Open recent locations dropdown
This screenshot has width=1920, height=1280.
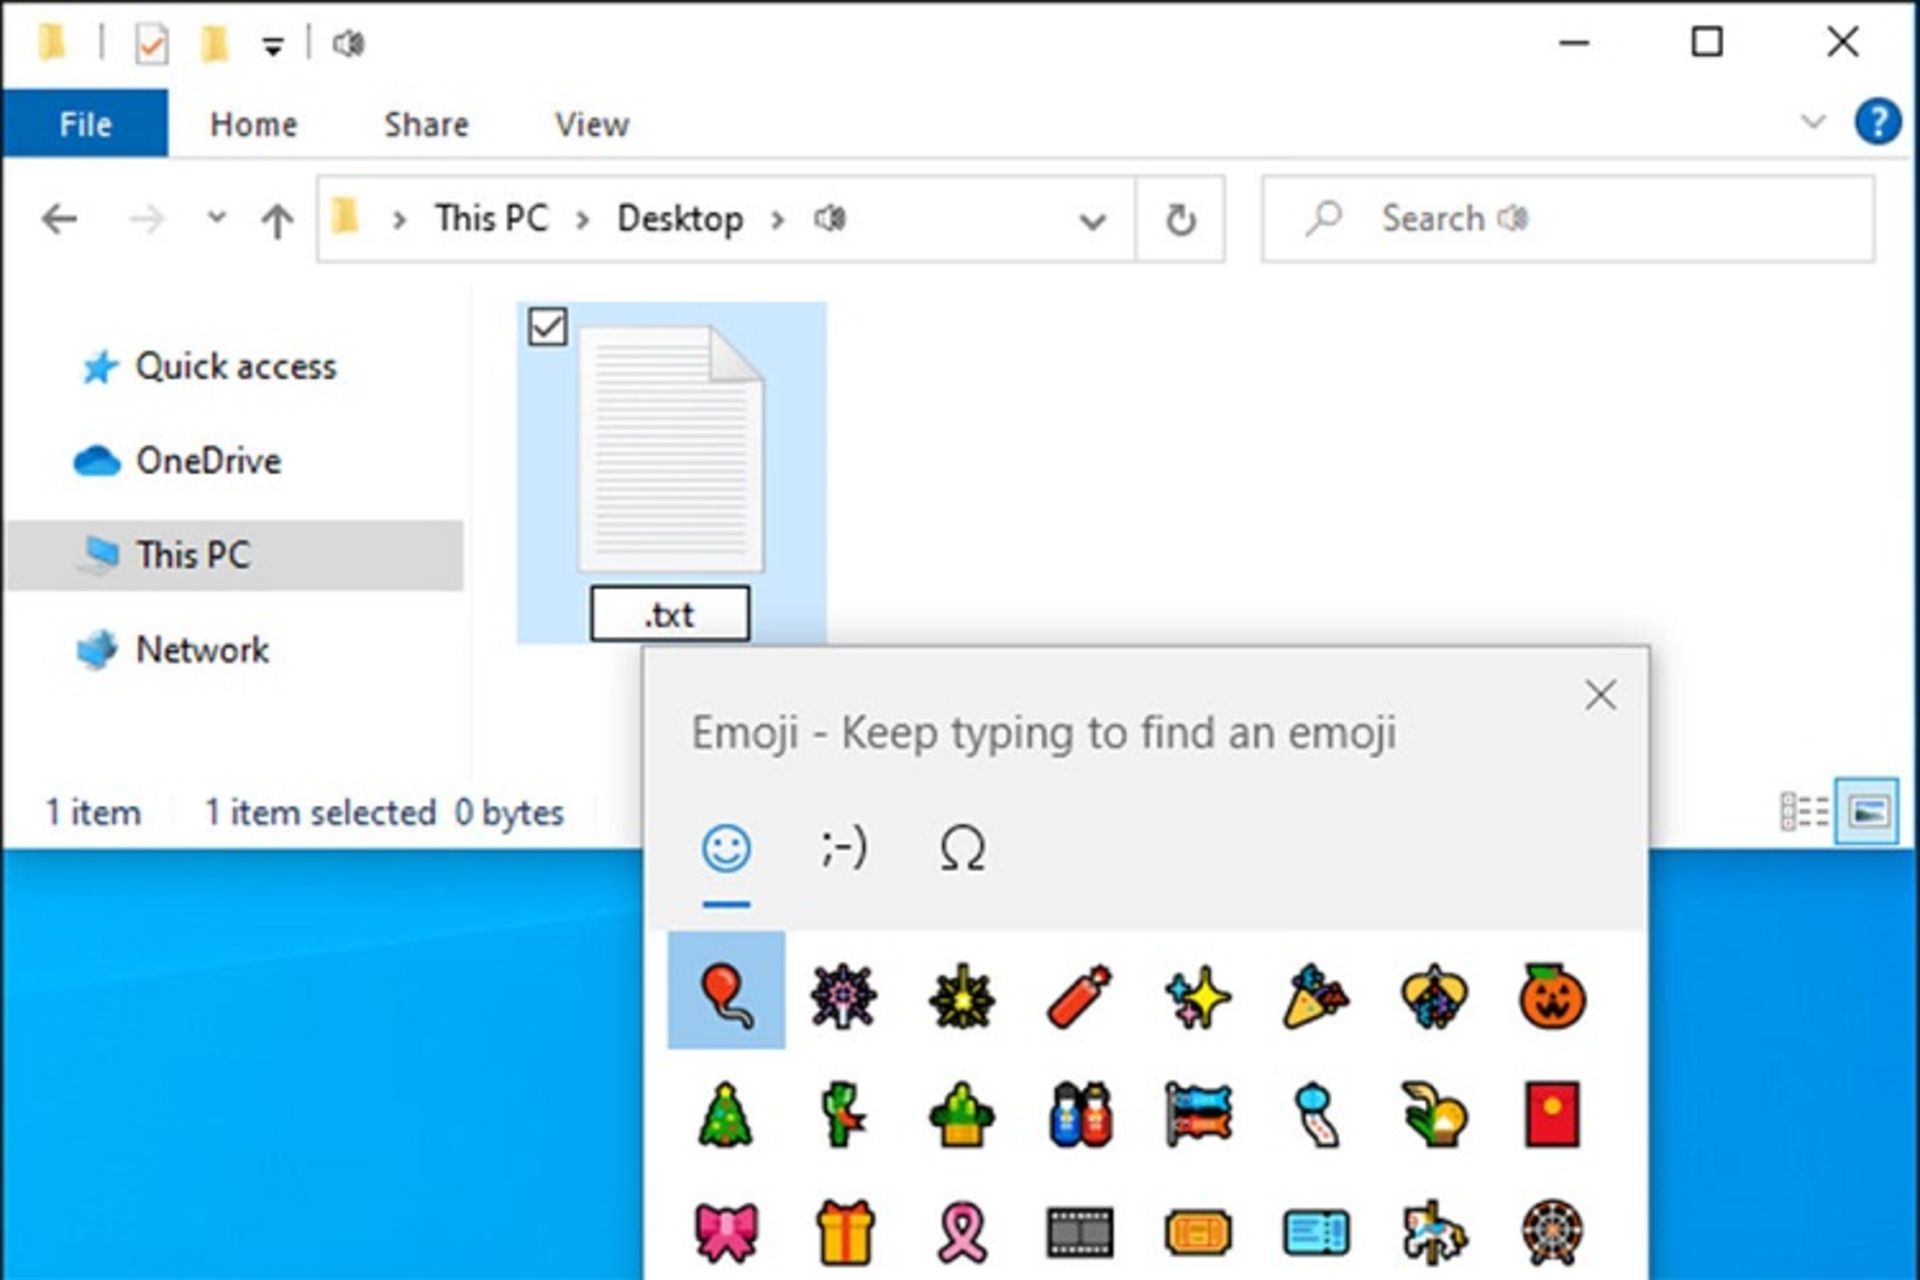click(216, 217)
